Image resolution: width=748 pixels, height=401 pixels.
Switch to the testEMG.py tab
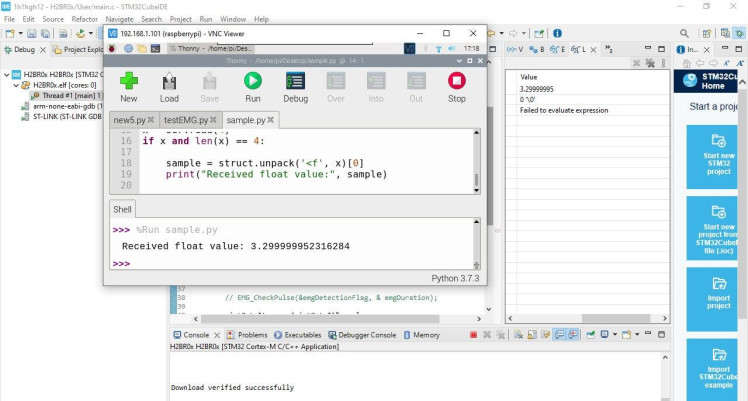(186, 120)
